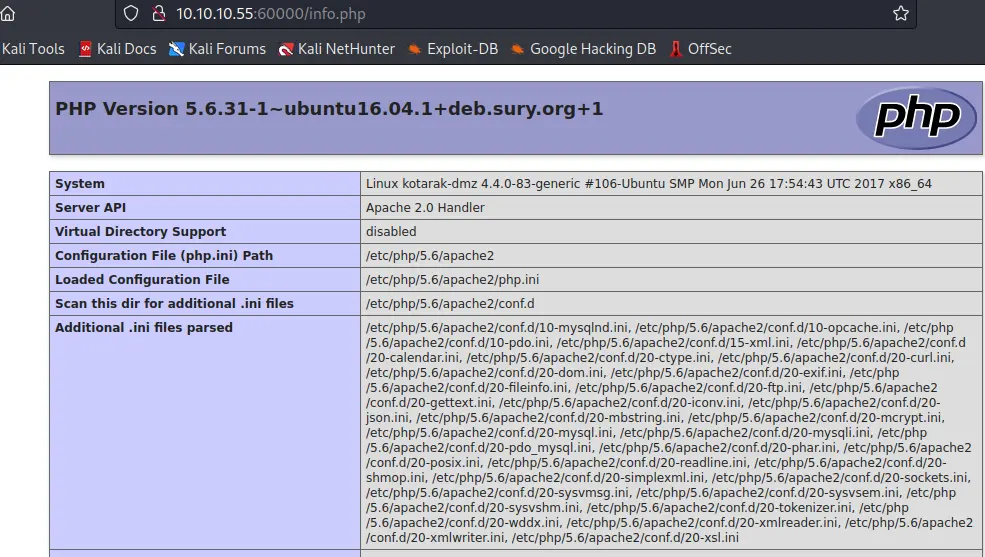Click the Kali Docs red favicon

click(x=85, y=49)
